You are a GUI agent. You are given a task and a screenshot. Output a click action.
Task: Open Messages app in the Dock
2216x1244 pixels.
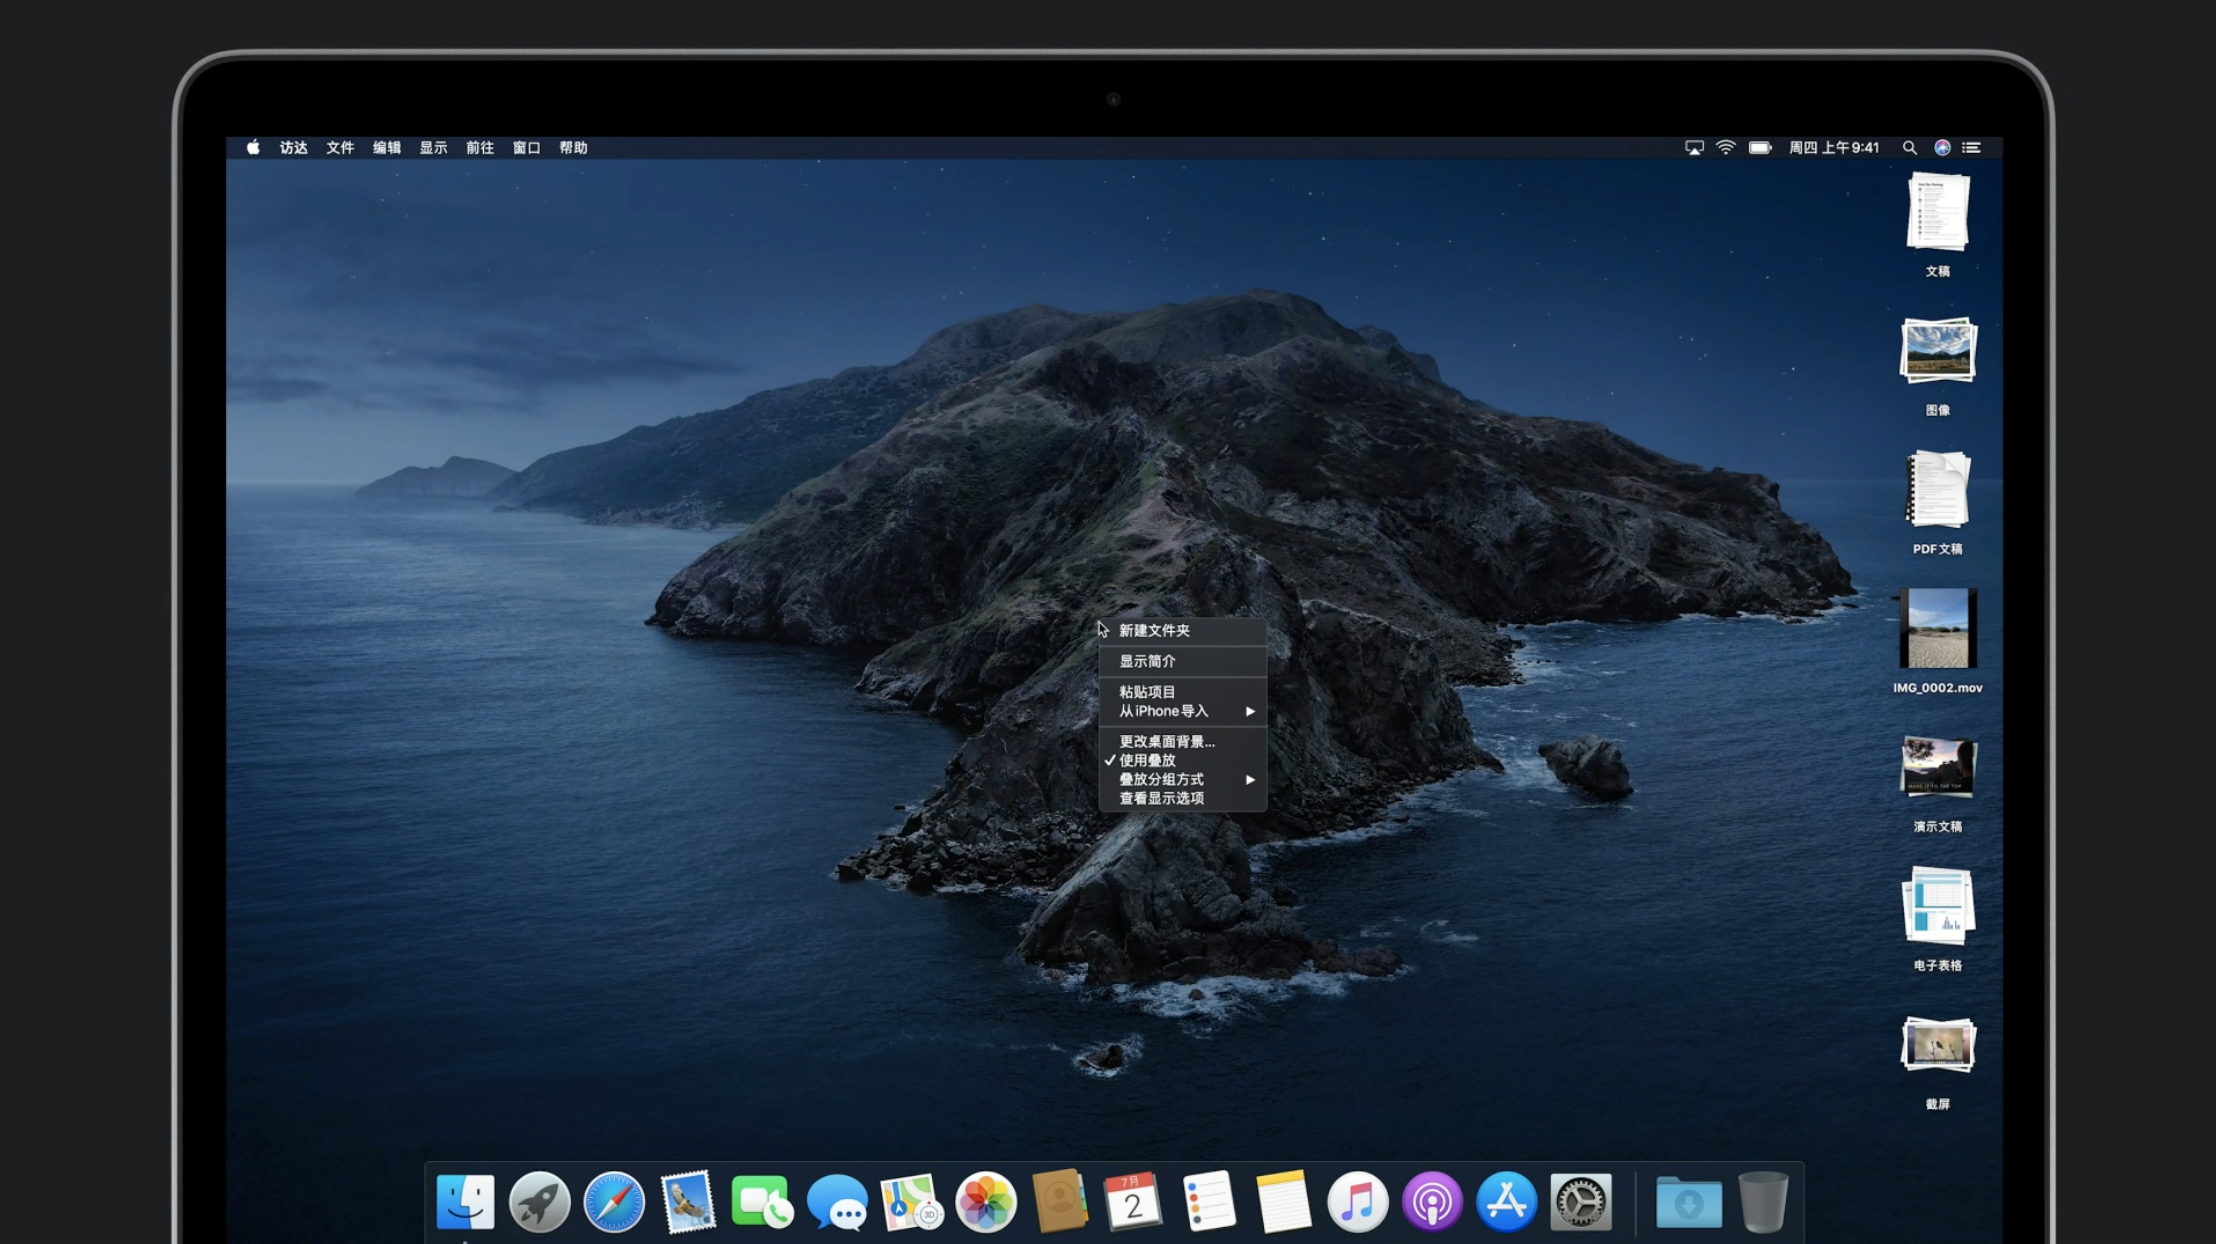[x=837, y=1201]
